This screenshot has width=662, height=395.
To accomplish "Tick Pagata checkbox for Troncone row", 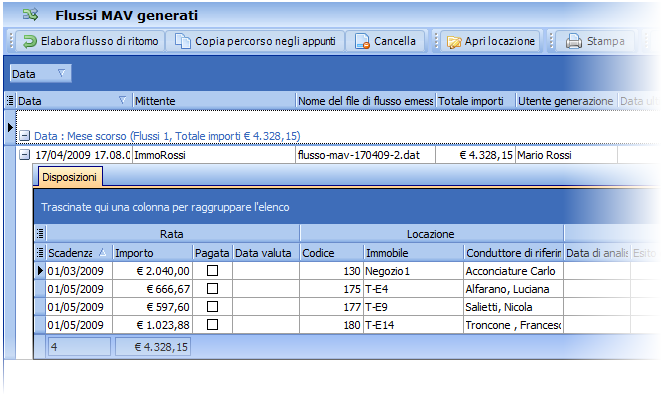I will coord(212,325).
